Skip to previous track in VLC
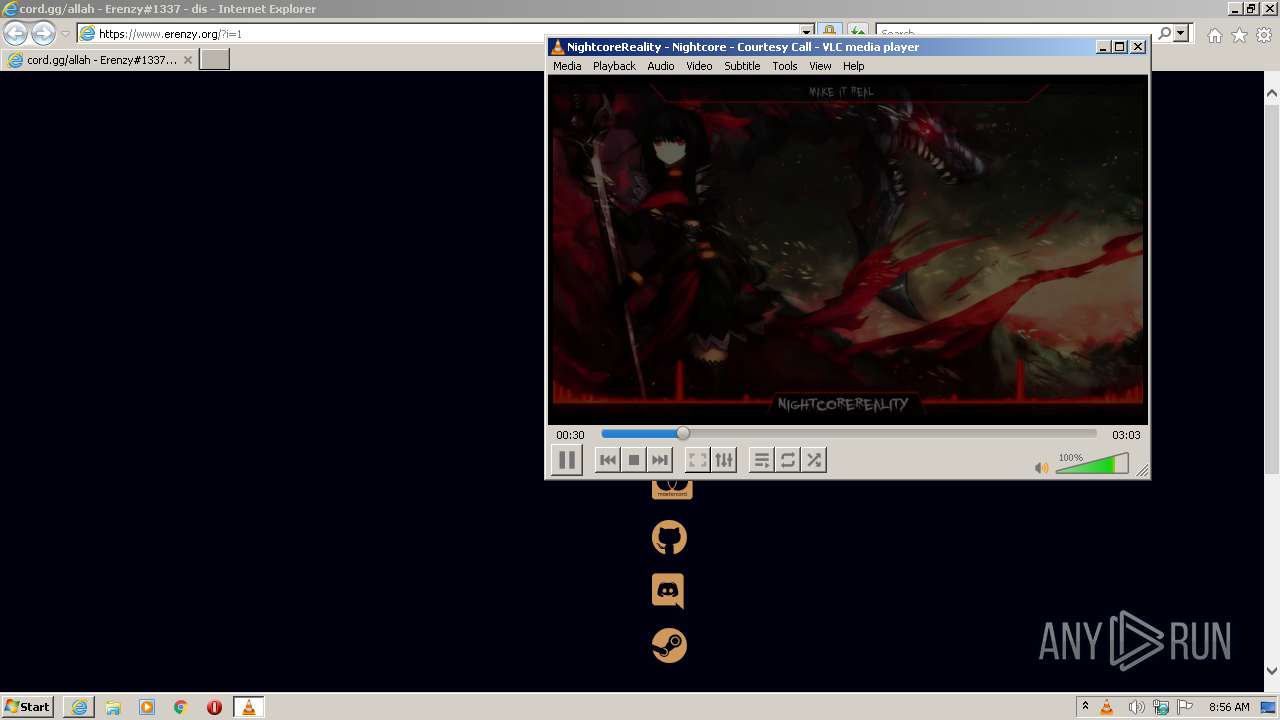This screenshot has width=1280, height=720. tap(607, 460)
